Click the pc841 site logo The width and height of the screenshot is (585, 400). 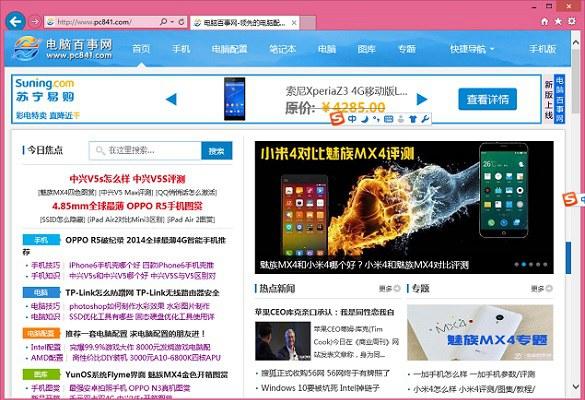(x=63, y=49)
